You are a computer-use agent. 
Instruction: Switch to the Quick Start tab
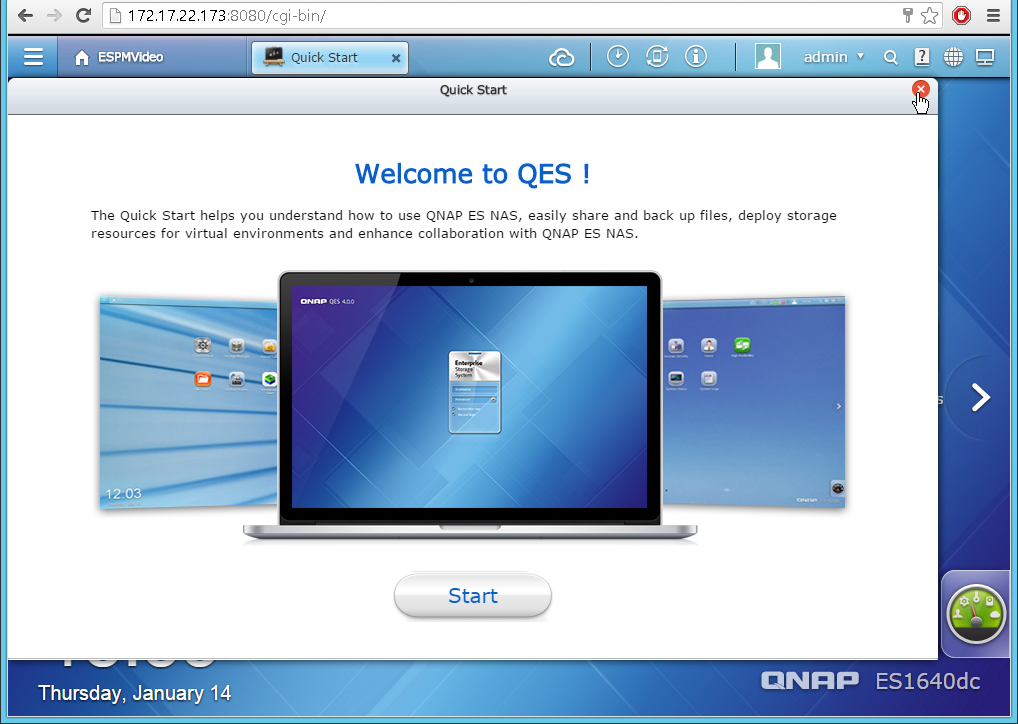[323, 58]
